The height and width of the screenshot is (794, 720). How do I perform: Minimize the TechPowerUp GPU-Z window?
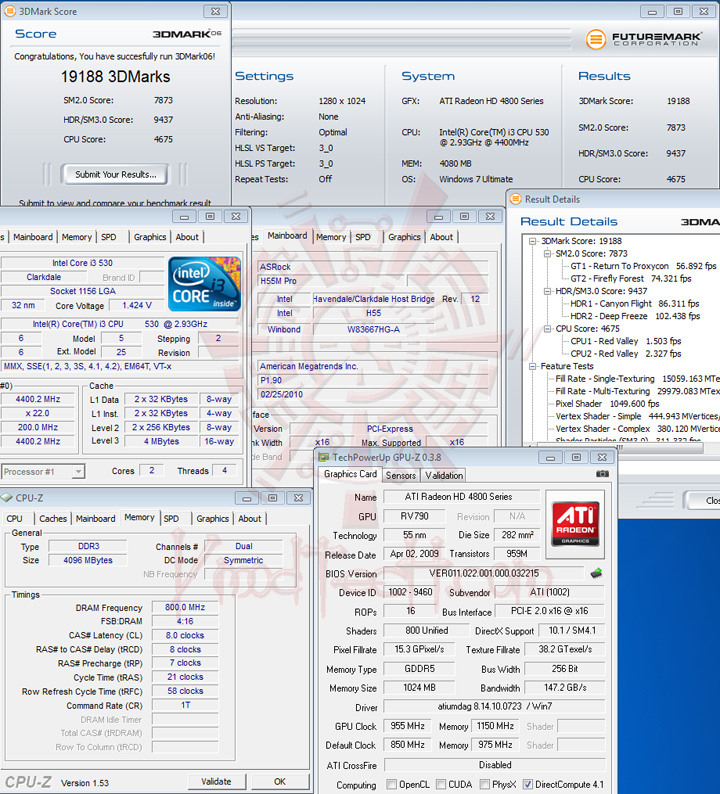(550, 458)
